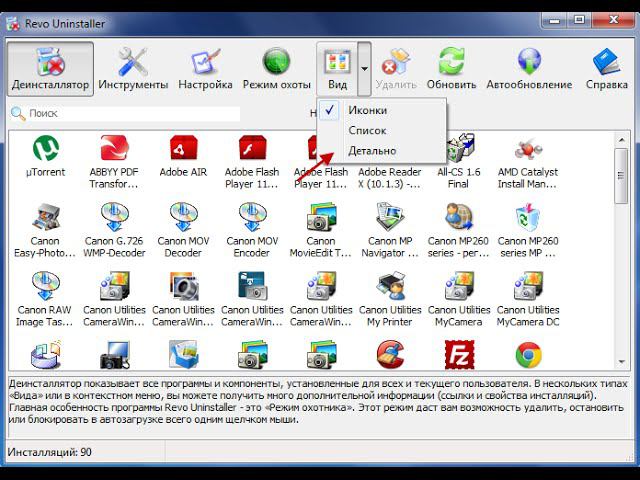
Task: Minimize the Revo Uninstaller window
Action: pos(556,20)
